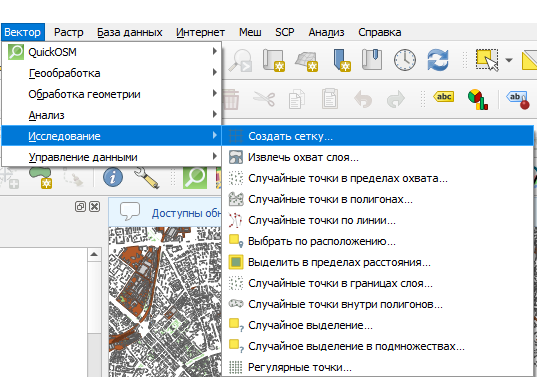Screen dimensions: 537x377
Task: Select Случайные точки в границах слоя…
Action: (x=378, y=283)
